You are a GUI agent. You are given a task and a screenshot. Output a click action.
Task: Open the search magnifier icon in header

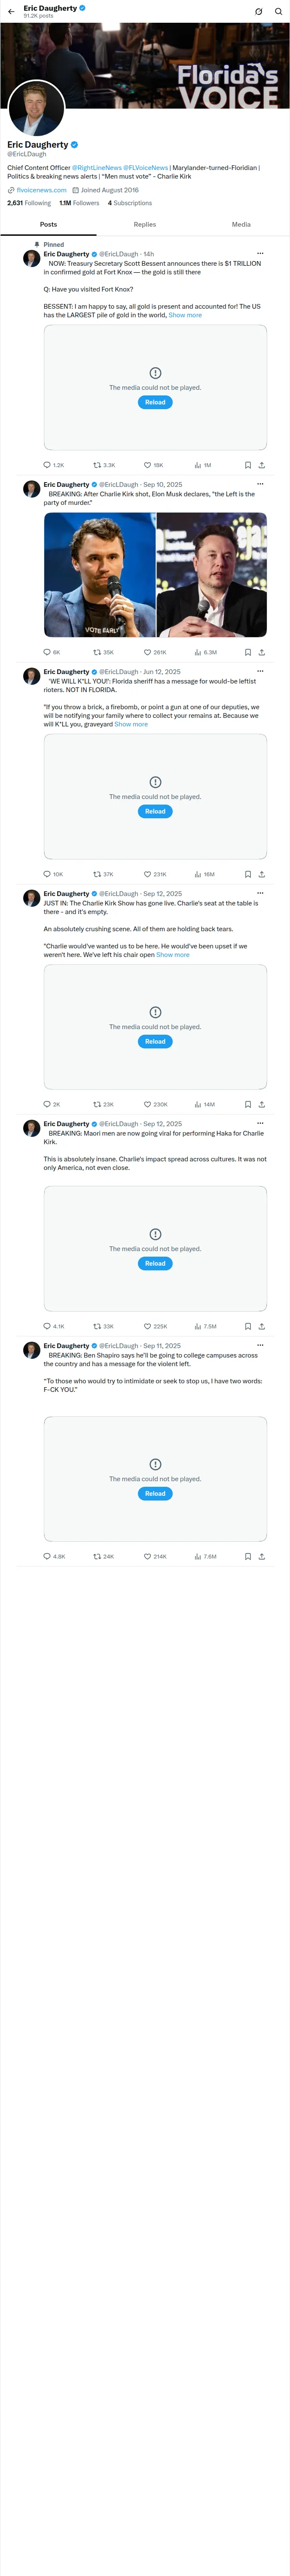[x=278, y=12]
